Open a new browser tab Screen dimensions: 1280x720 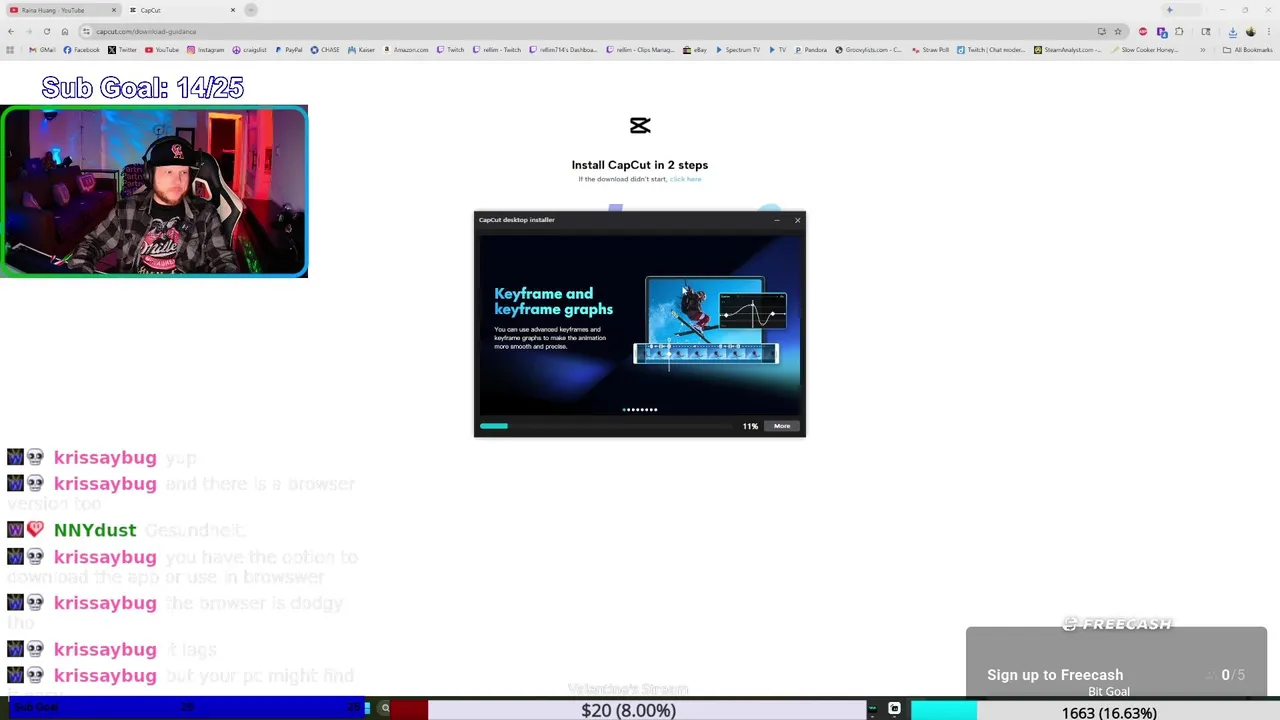click(251, 10)
